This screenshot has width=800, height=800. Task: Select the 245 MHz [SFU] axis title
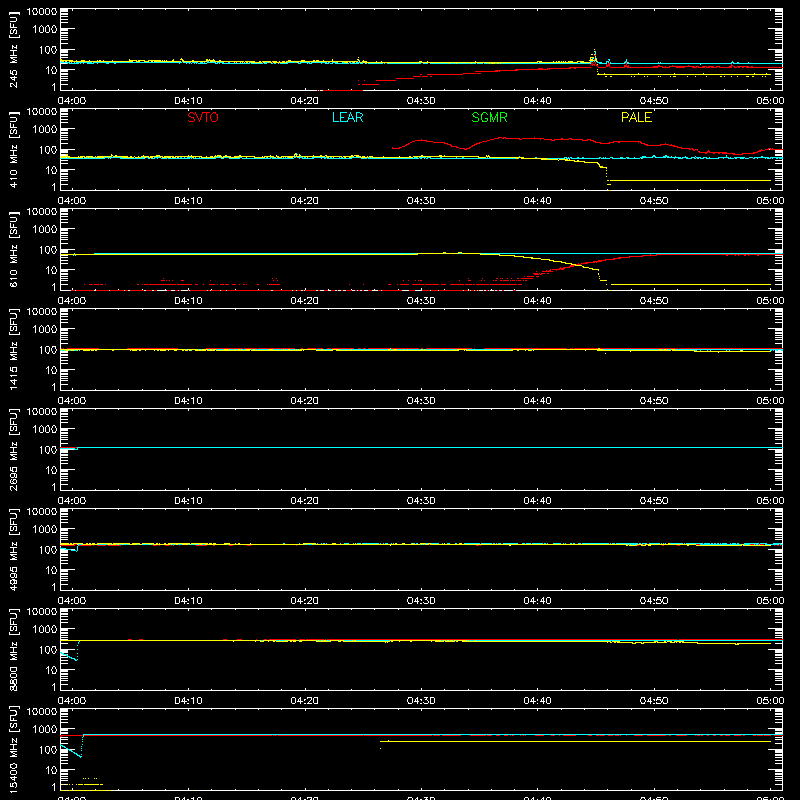coord(13,49)
